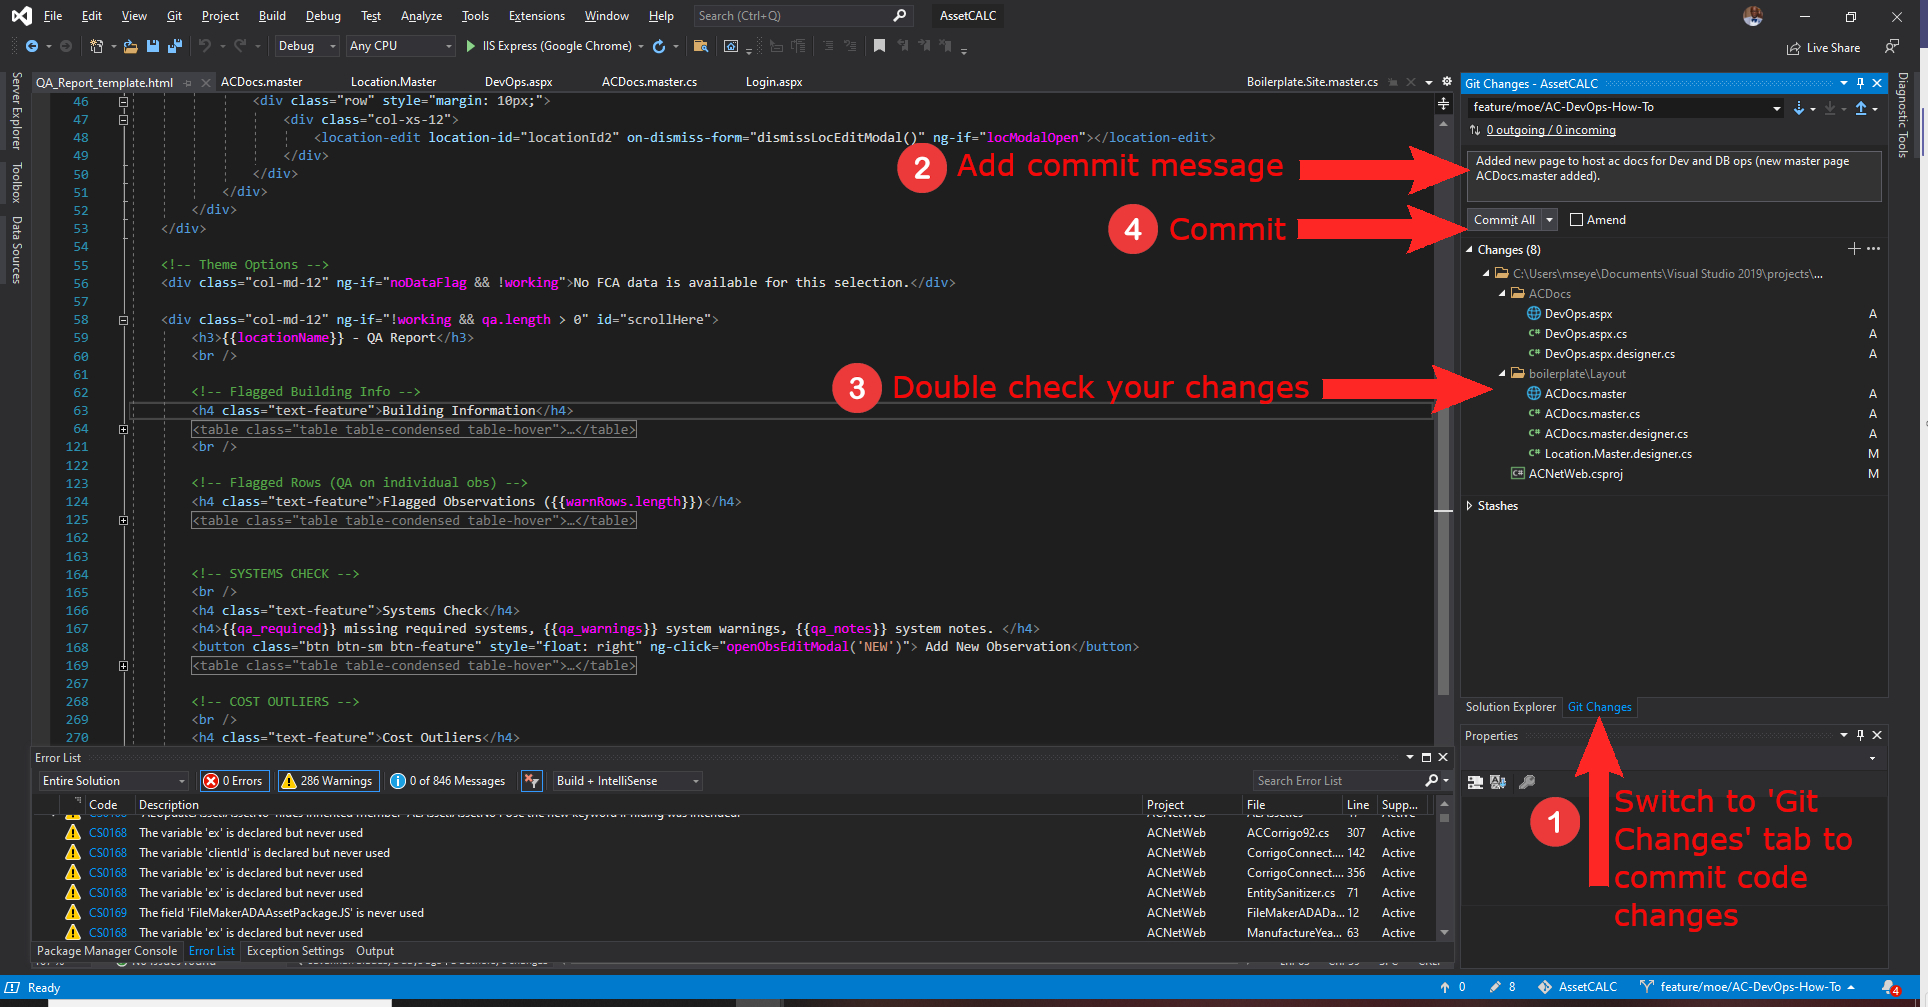Image resolution: width=1928 pixels, height=1007 pixels.
Task: Click in the commit message box
Action: [x=1674, y=176]
